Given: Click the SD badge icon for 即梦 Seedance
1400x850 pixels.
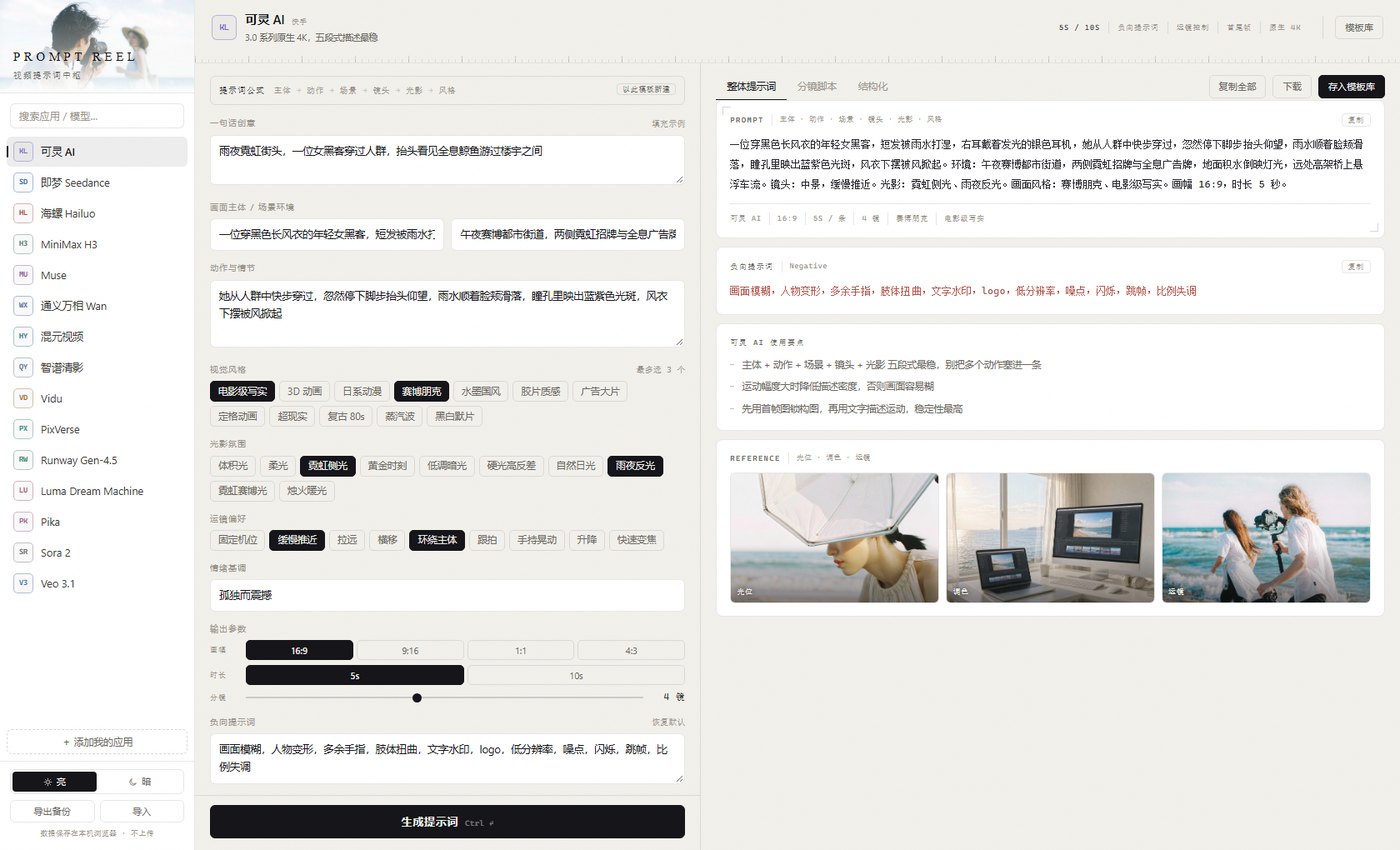Looking at the screenshot, I should [23, 183].
